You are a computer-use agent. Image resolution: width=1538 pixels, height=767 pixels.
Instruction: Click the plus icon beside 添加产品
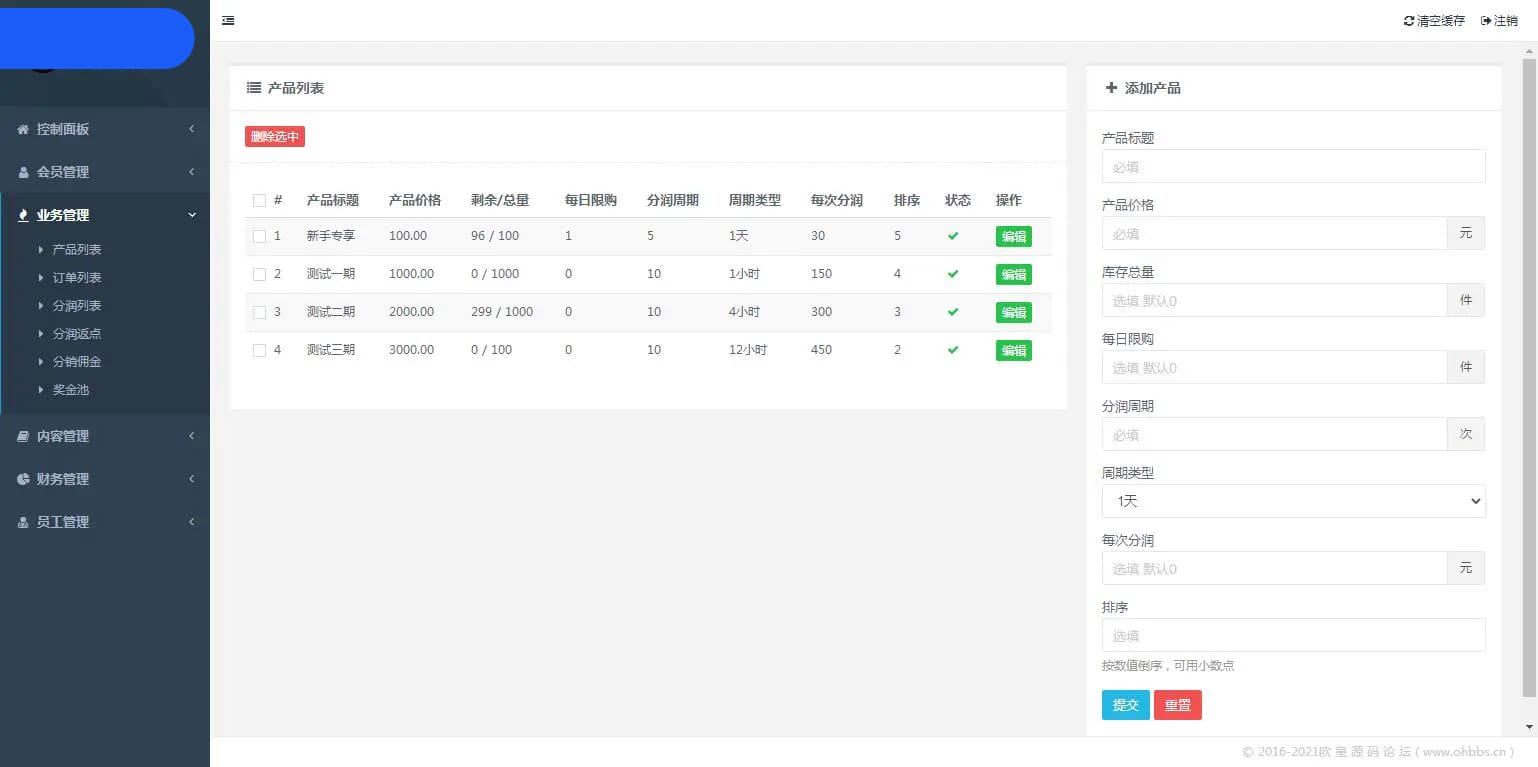(x=1111, y=88)
